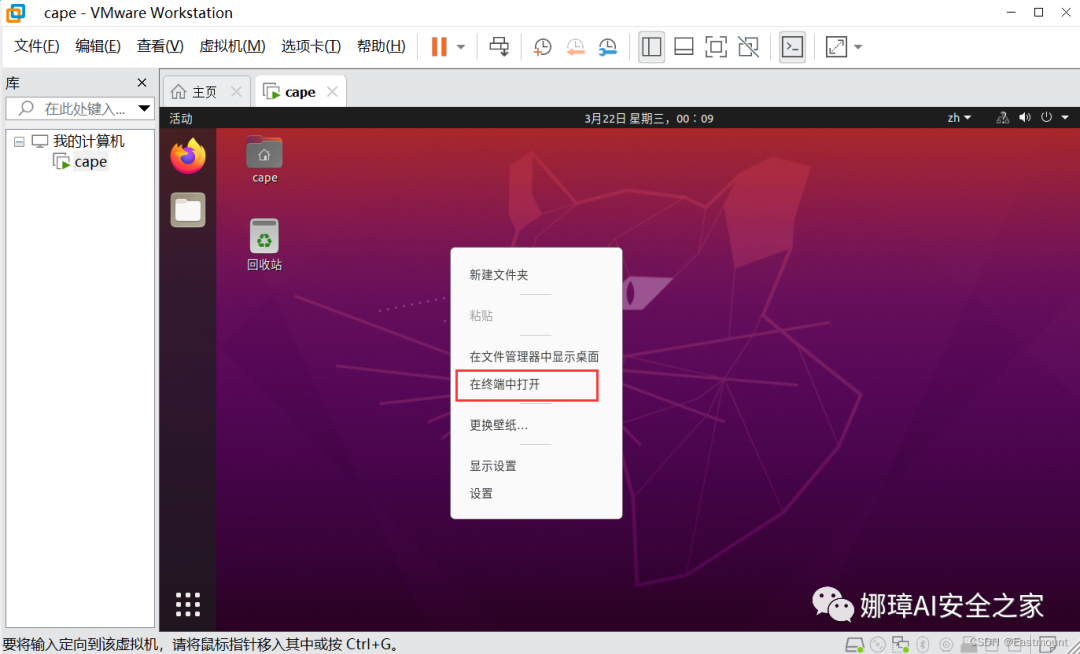Choose 设置 at bottom of context menu
Image resolution: width=1080 pixels, height=654 pixels.
click(x=481, y=494)
